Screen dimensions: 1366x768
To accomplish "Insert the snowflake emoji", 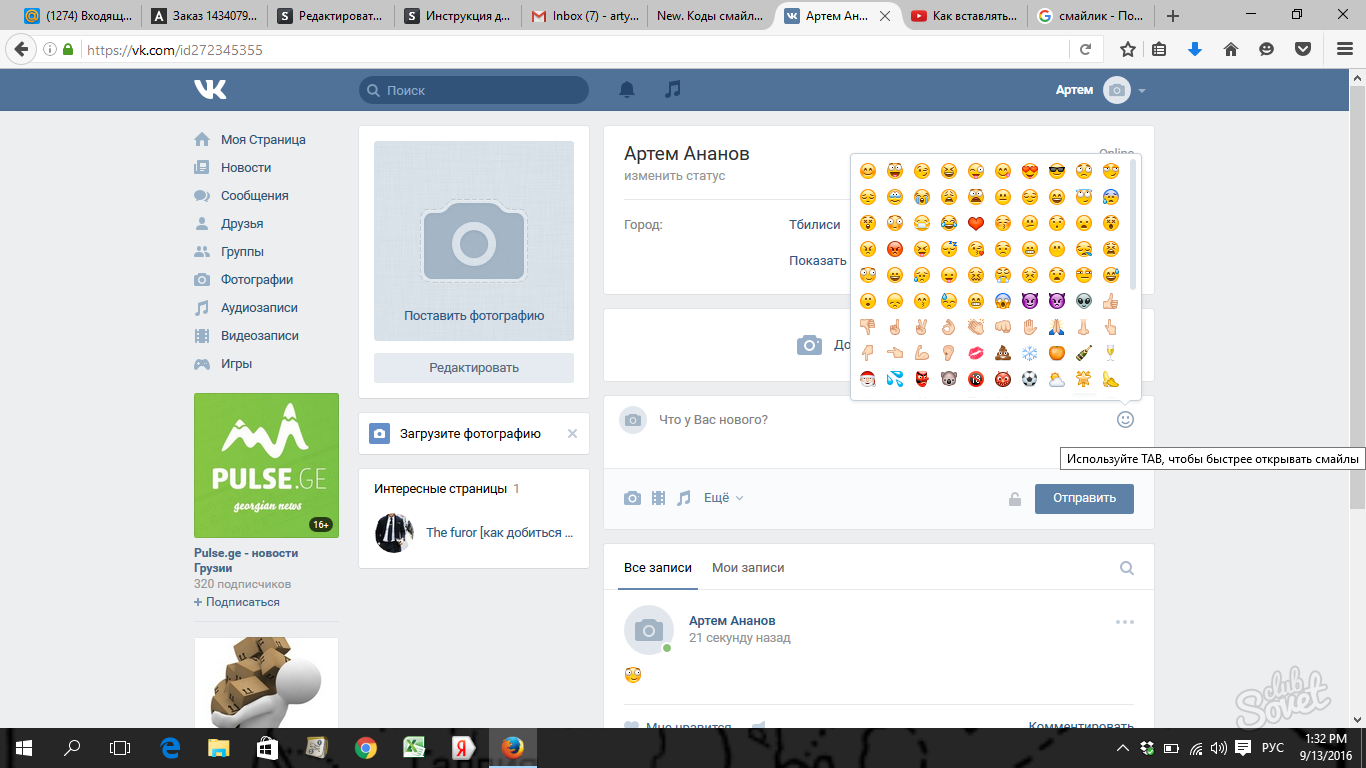I will 1029,353.
